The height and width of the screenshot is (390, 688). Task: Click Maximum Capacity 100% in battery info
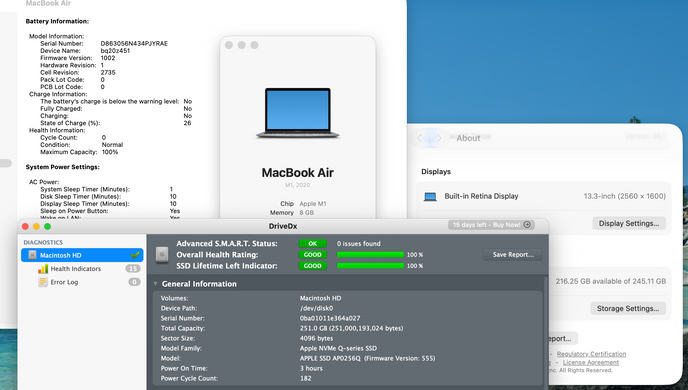coord(79,152)
